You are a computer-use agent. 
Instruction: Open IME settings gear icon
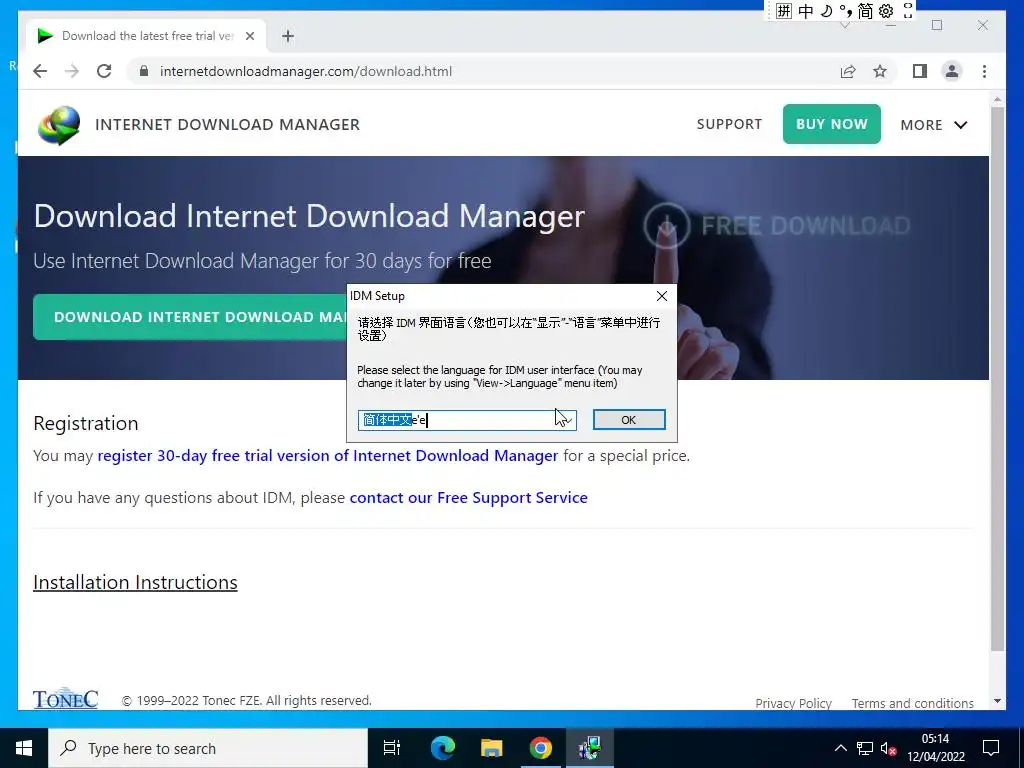coord(886,10)
